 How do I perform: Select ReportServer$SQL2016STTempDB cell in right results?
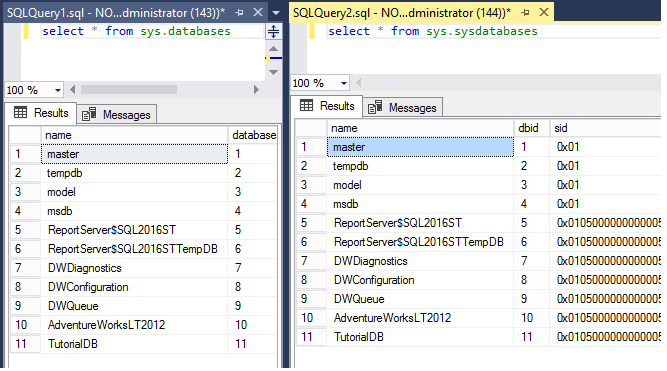click(420, 242)
